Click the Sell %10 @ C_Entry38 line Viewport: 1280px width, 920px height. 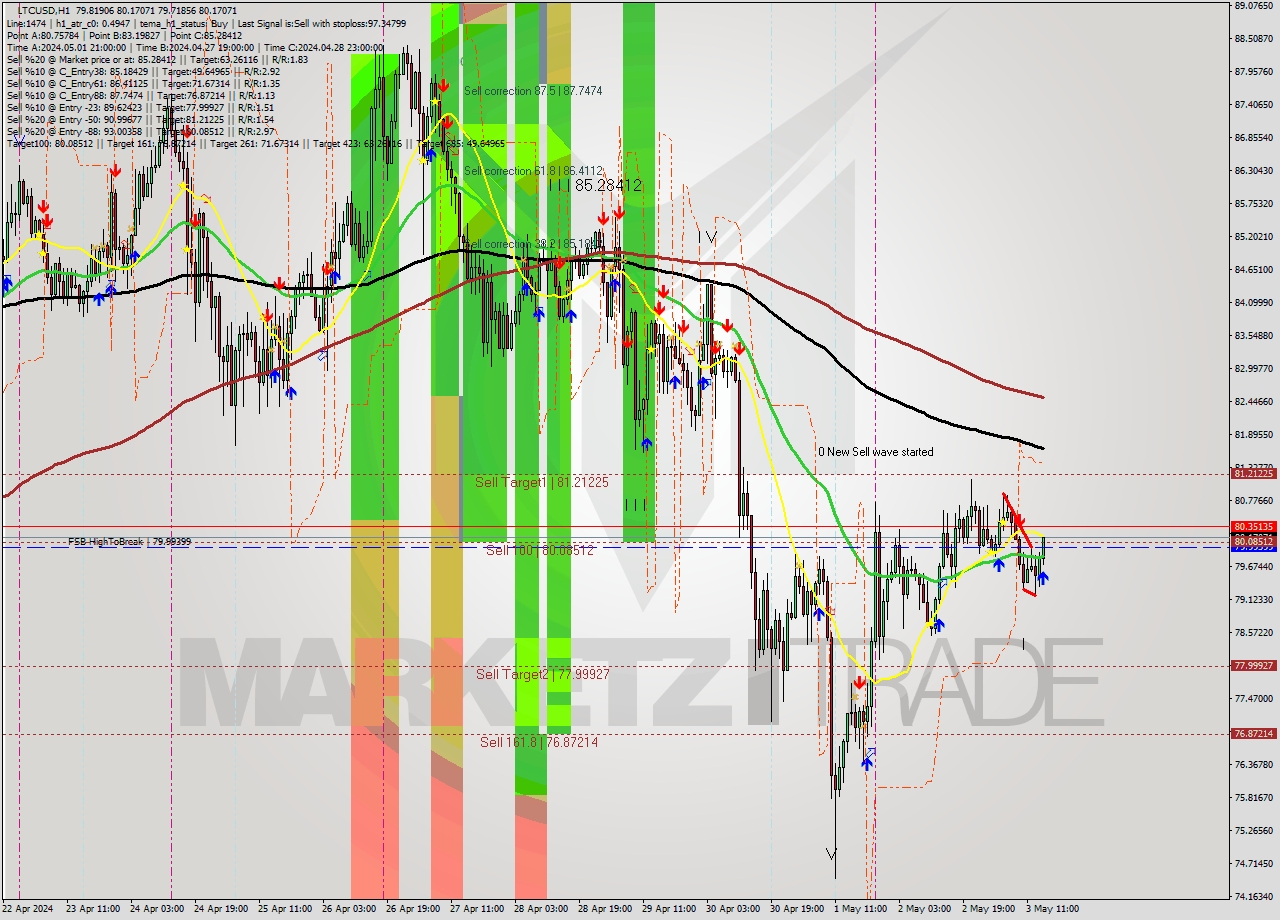pyautogui.click(x=146, y=71)
